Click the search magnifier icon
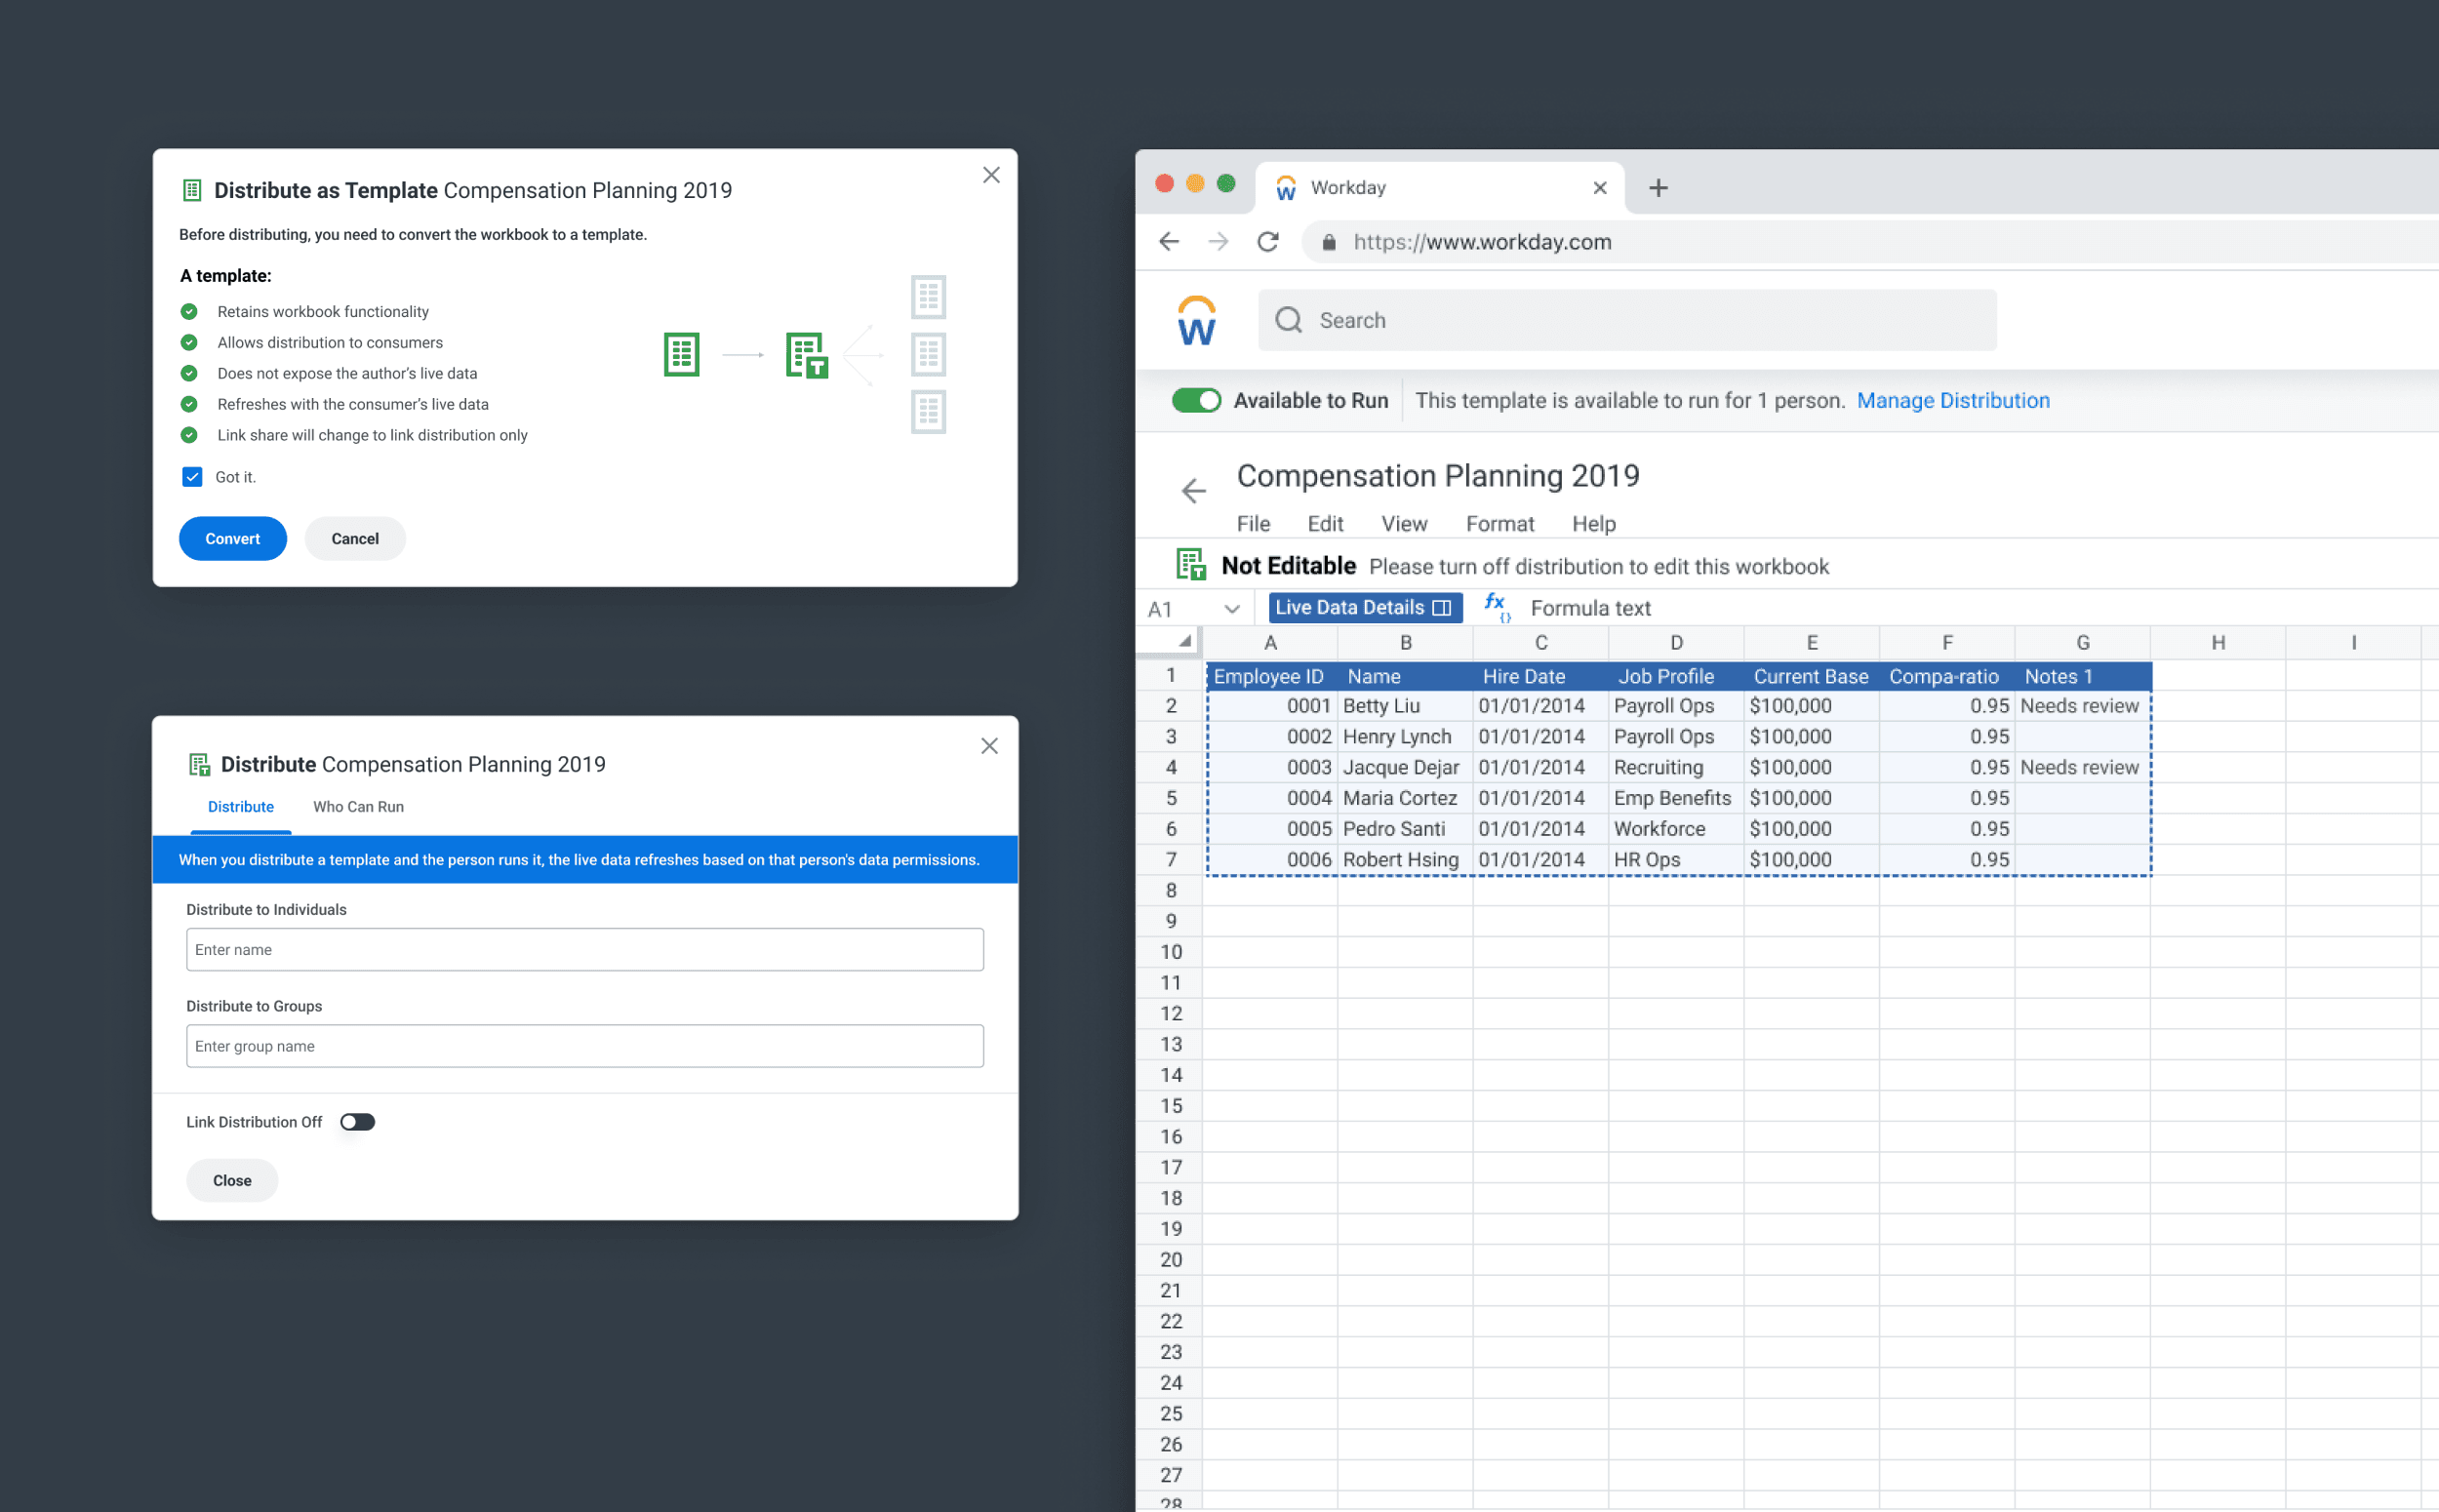 [1288, 320]
